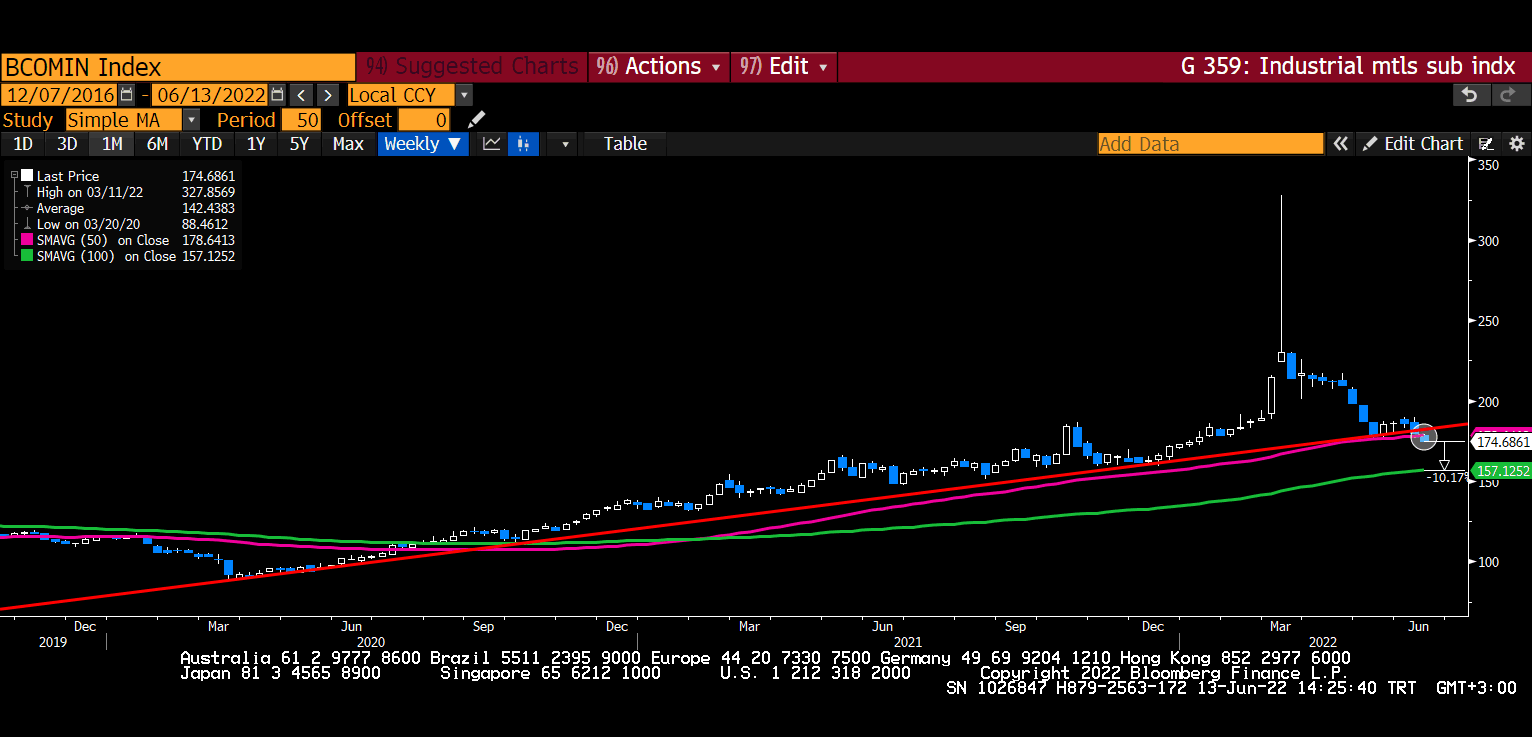Select the 1D range tab
This screenshot has width=1532, height=737.
[22, 144]
